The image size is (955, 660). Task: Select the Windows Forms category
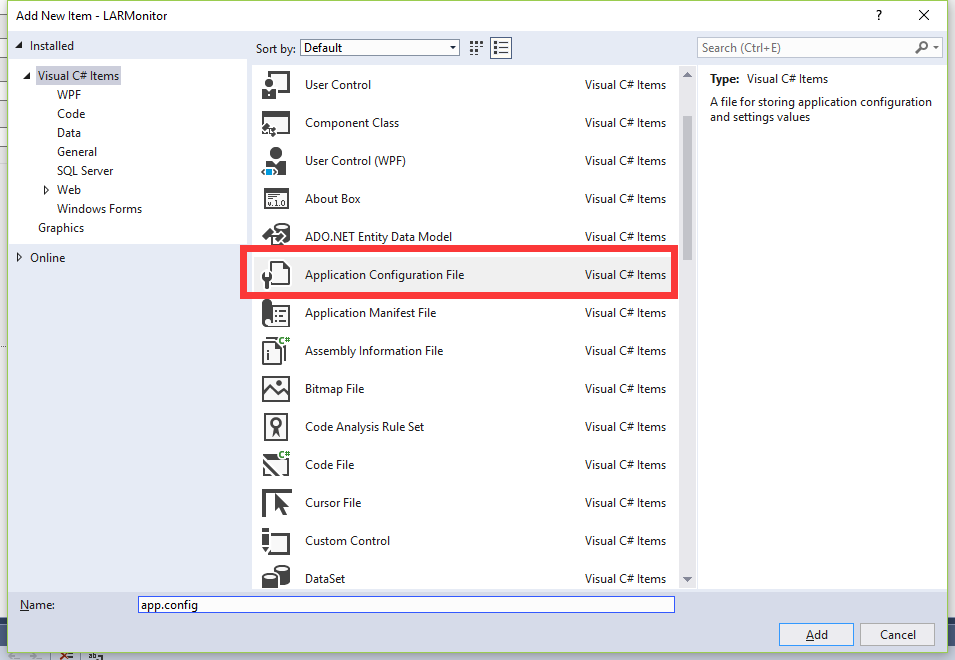99,208
